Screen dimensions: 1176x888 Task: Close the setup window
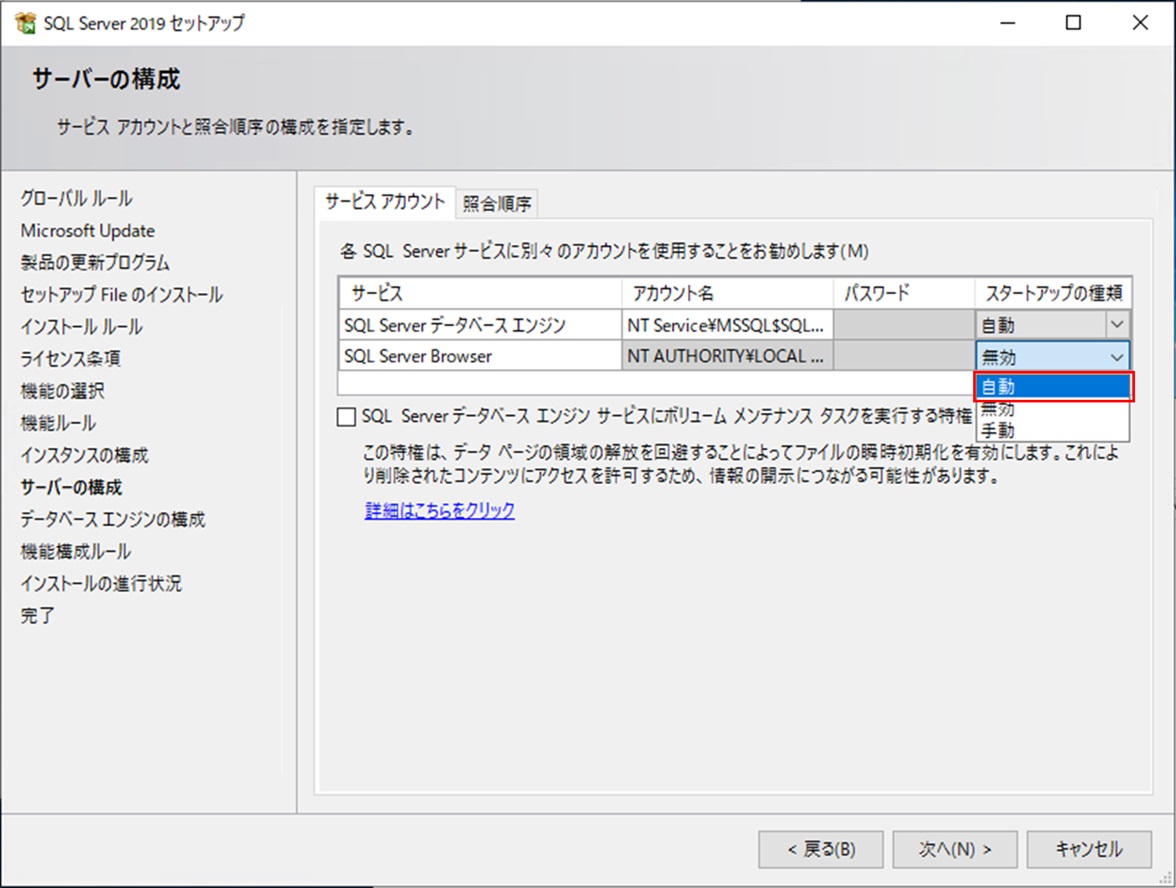point(1139,23)
